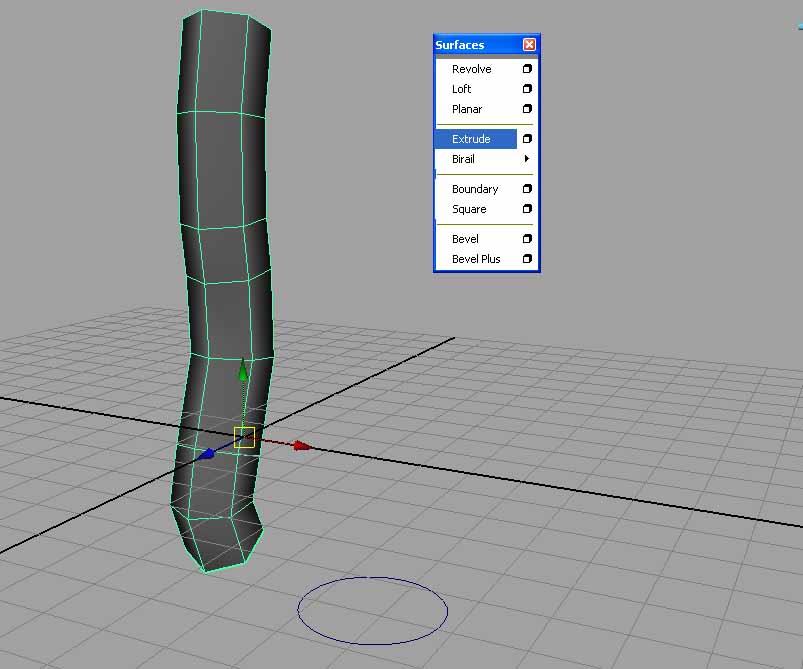The image size is (803, 669).
Task: Open the Bevel Plus options box icon
Action: [x=527, y=259]
